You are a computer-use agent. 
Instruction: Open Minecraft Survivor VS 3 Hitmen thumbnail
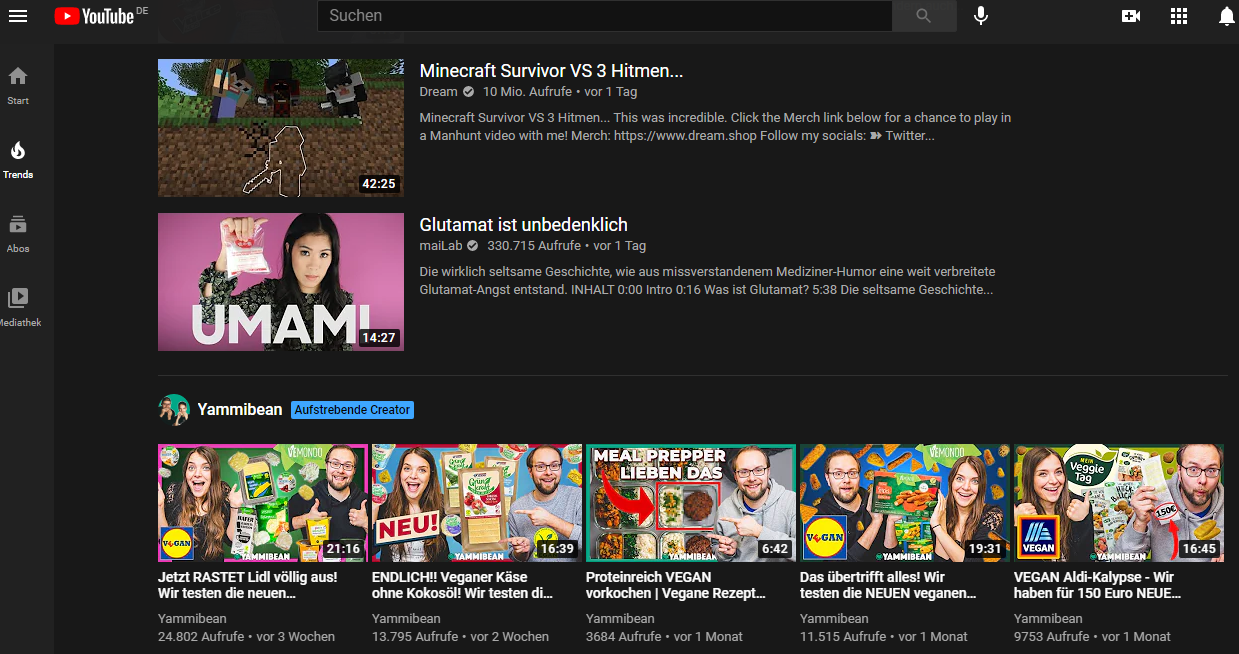coord(280,128)
